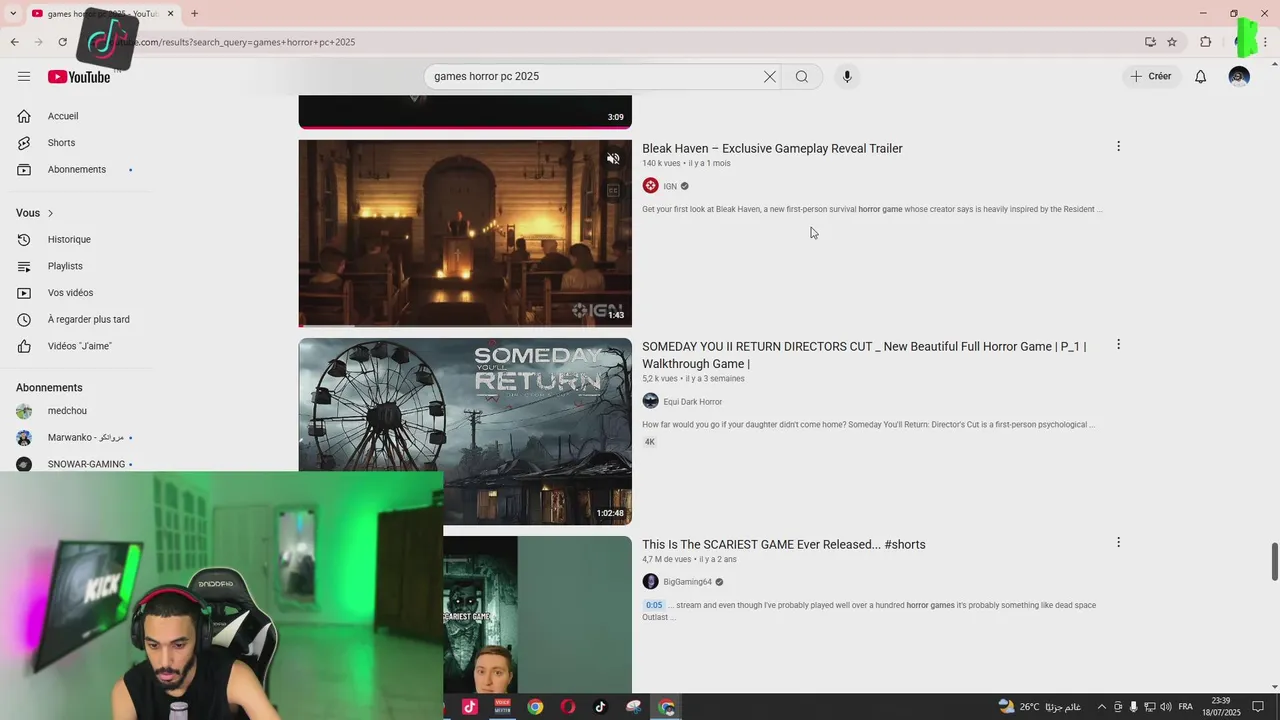Clear the search query with the X
Image resolution: width=1280 pixels, height=720 pixels.
point(770,77)
